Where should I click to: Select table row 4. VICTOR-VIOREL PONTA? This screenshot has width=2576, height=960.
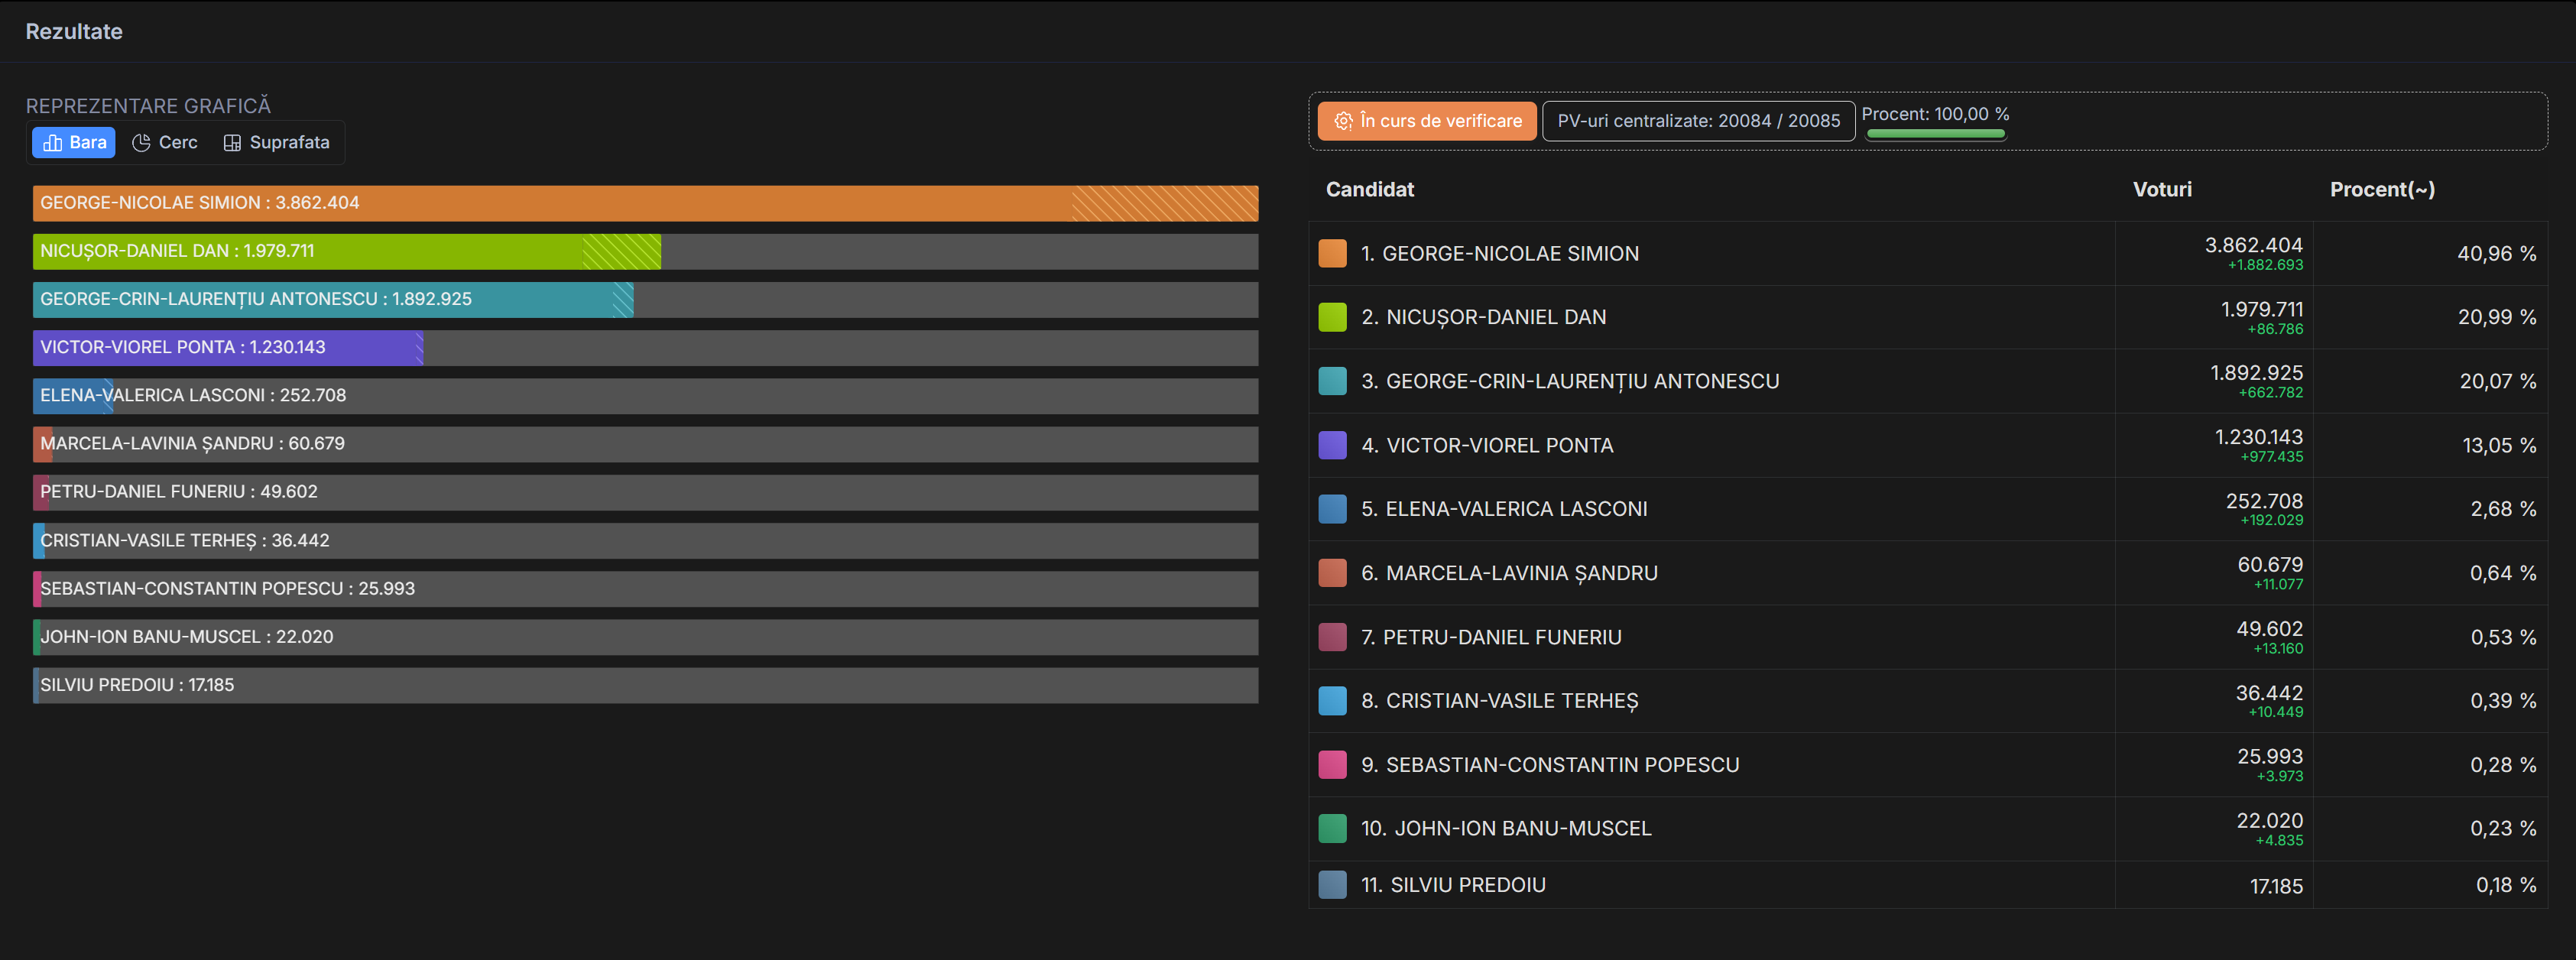click(x=1927, y=445)
